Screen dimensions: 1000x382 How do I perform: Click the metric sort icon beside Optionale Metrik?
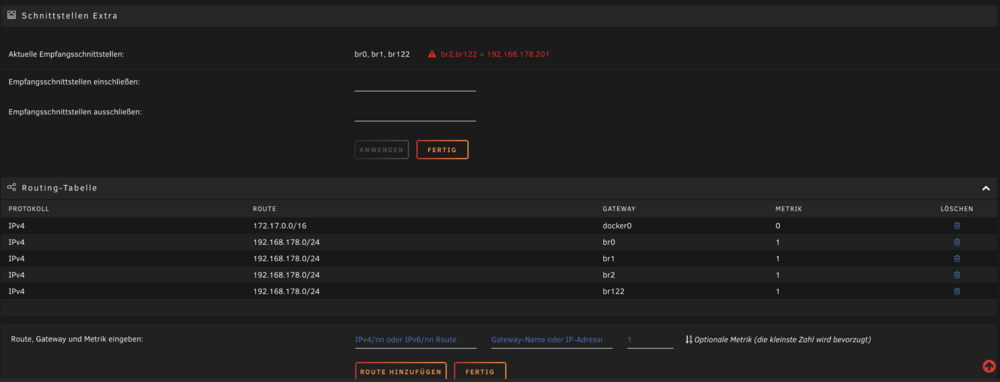(689, 339)
